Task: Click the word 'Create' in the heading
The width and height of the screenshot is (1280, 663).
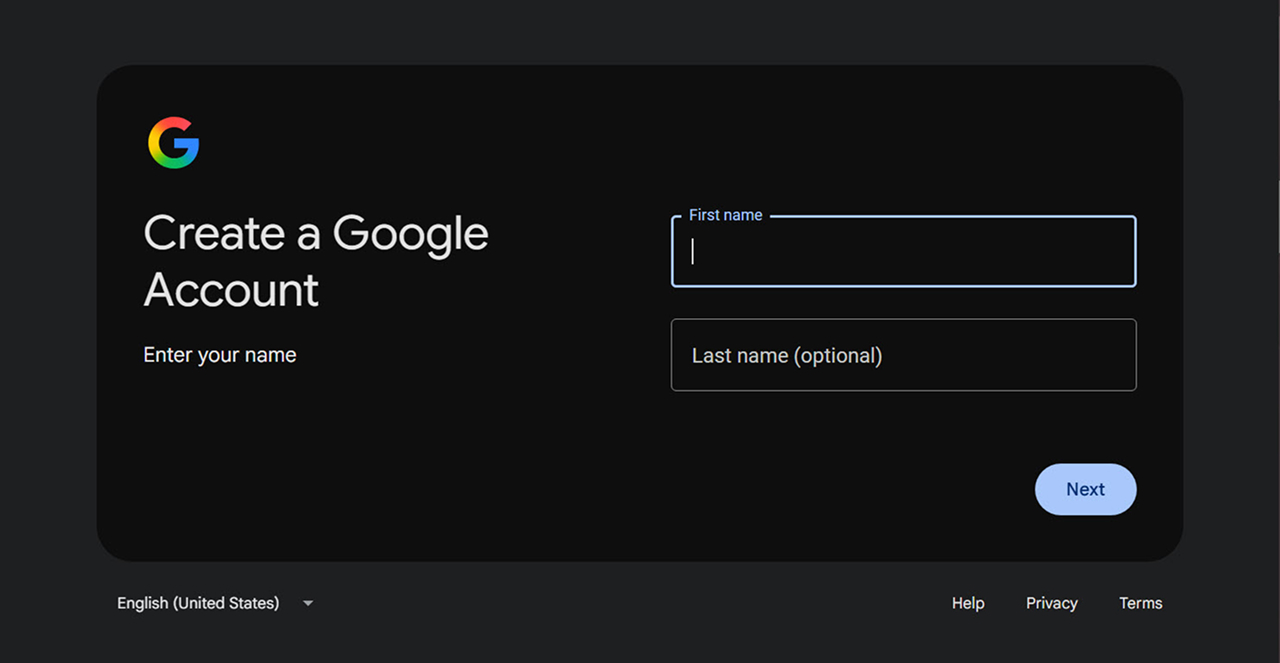Action: tap(215, 233)
